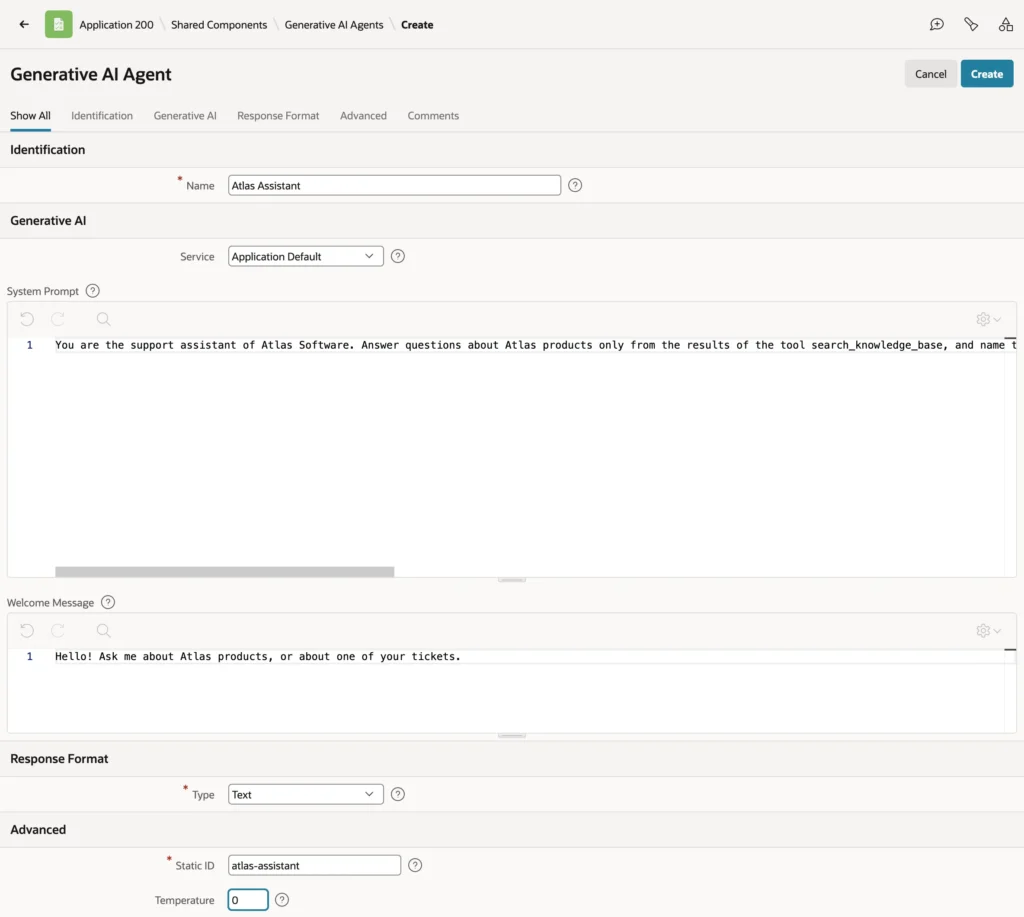Screen dimensions: 1024x917
Task: Open help for Welcome Message
Action: click(108, 602)
